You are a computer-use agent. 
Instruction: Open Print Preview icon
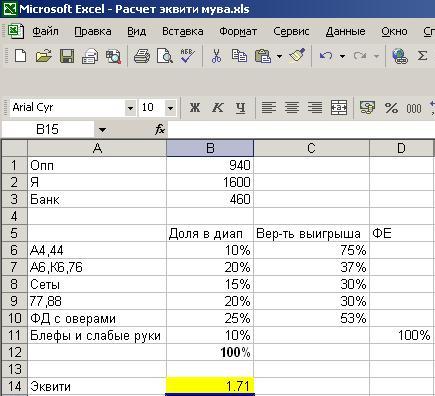pos(165,56)
